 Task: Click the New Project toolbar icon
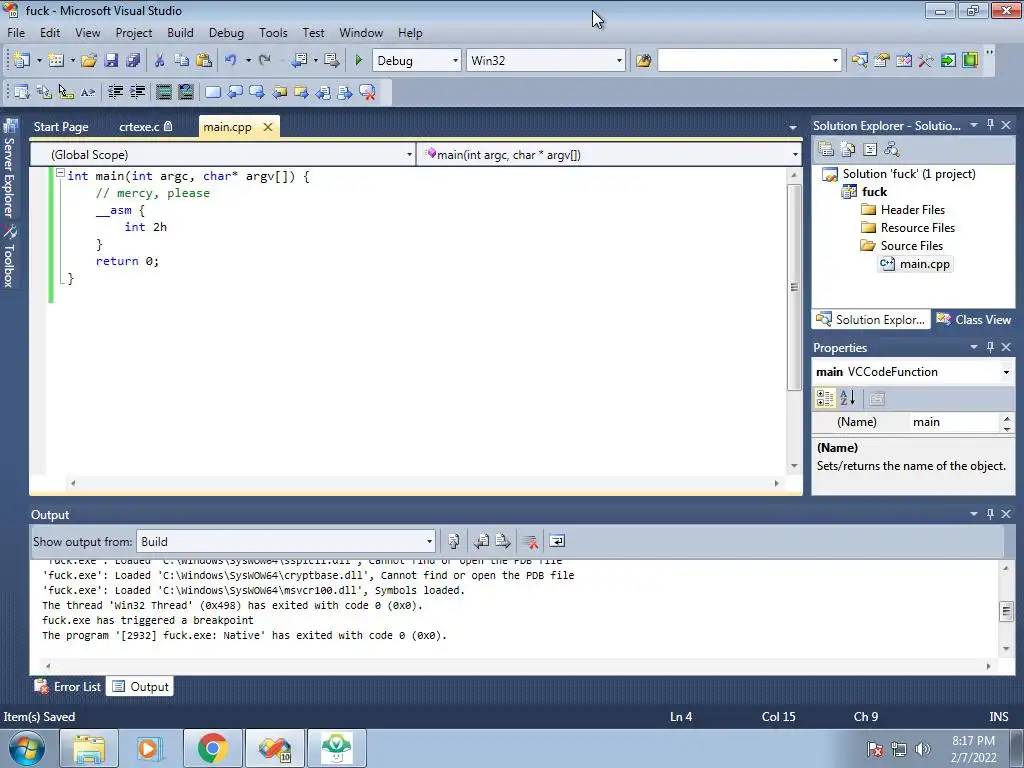[22, 61]
